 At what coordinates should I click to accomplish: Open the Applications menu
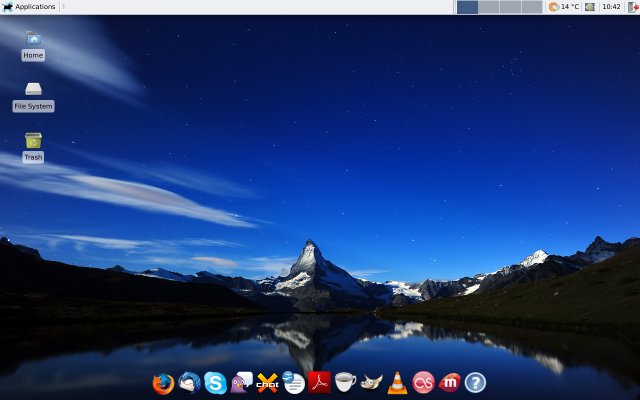[x=29, y=7]
